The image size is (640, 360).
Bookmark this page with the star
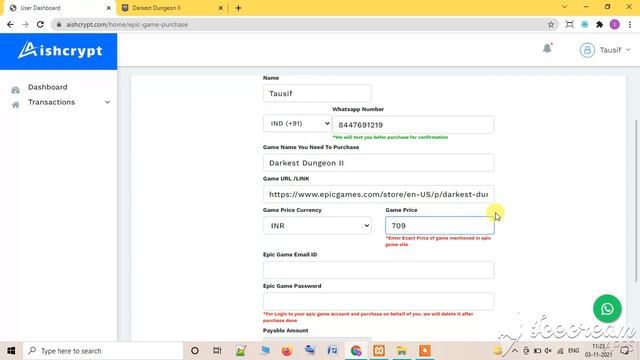point(551,24)
